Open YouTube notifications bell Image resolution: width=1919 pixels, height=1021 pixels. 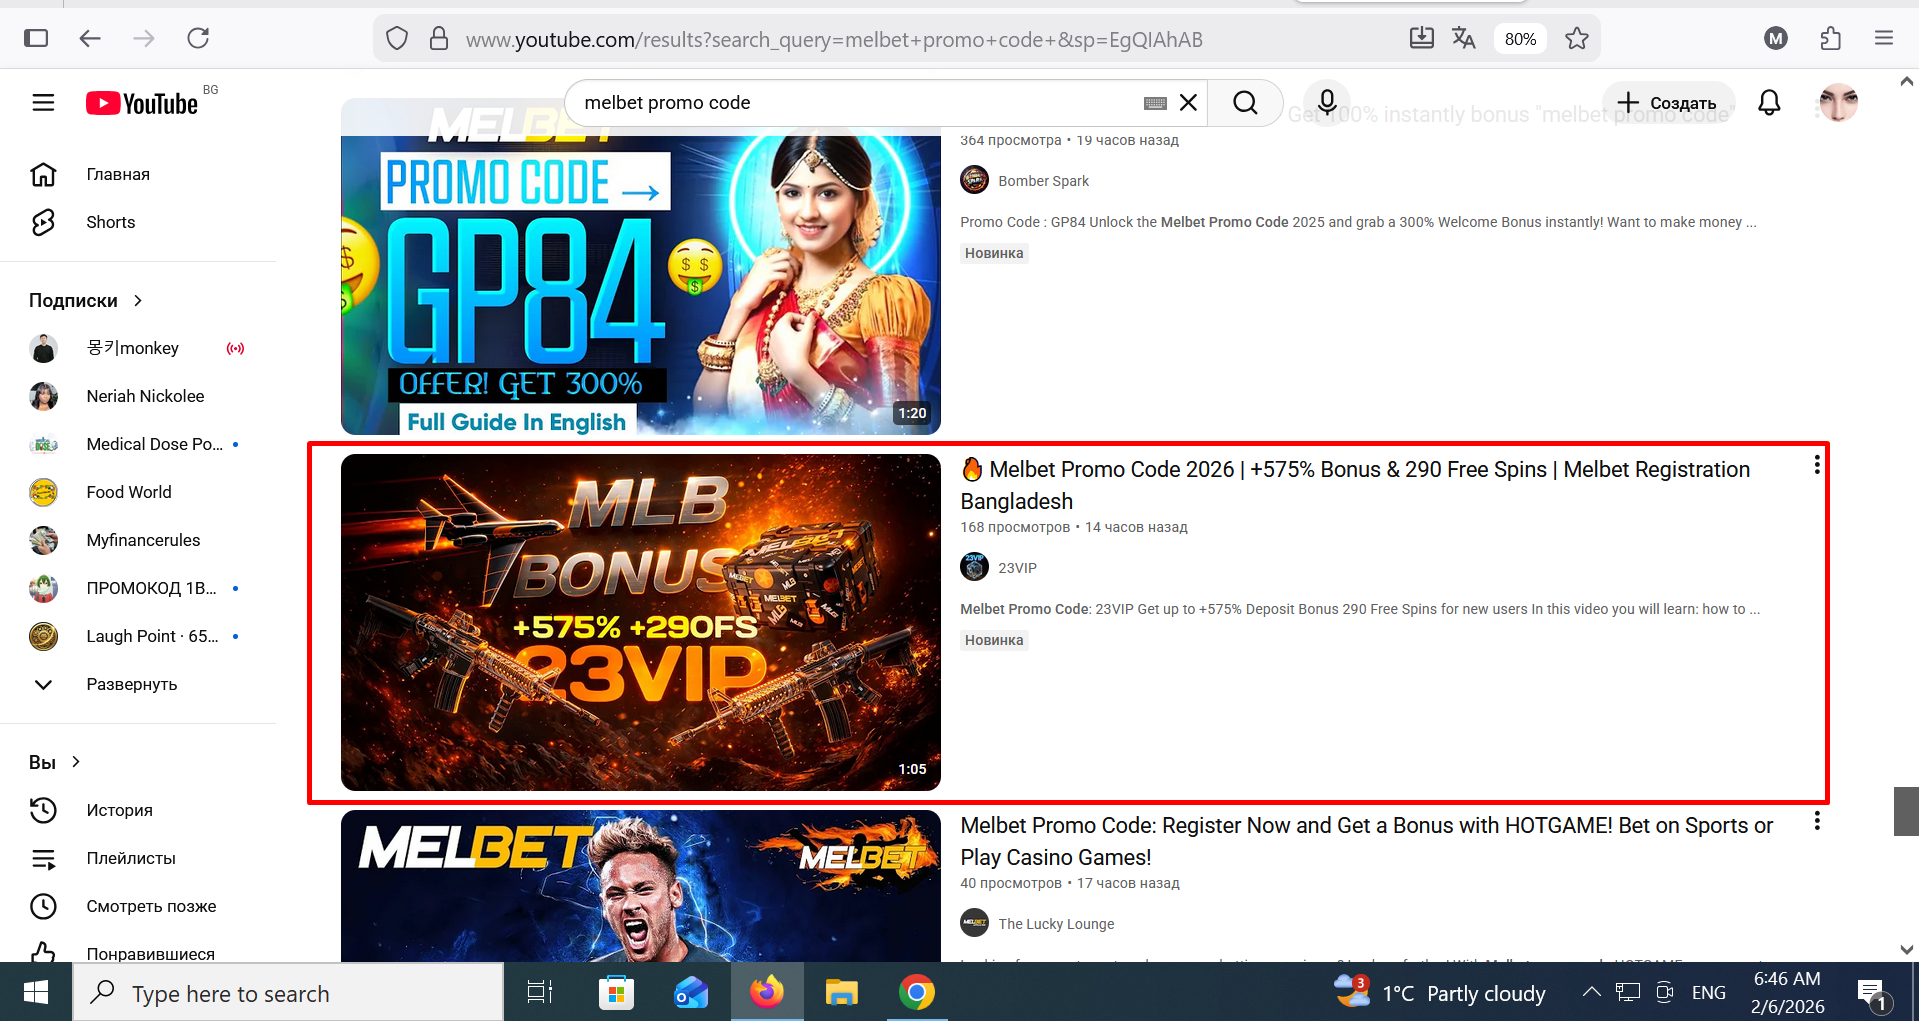[x=1769, y=102]
